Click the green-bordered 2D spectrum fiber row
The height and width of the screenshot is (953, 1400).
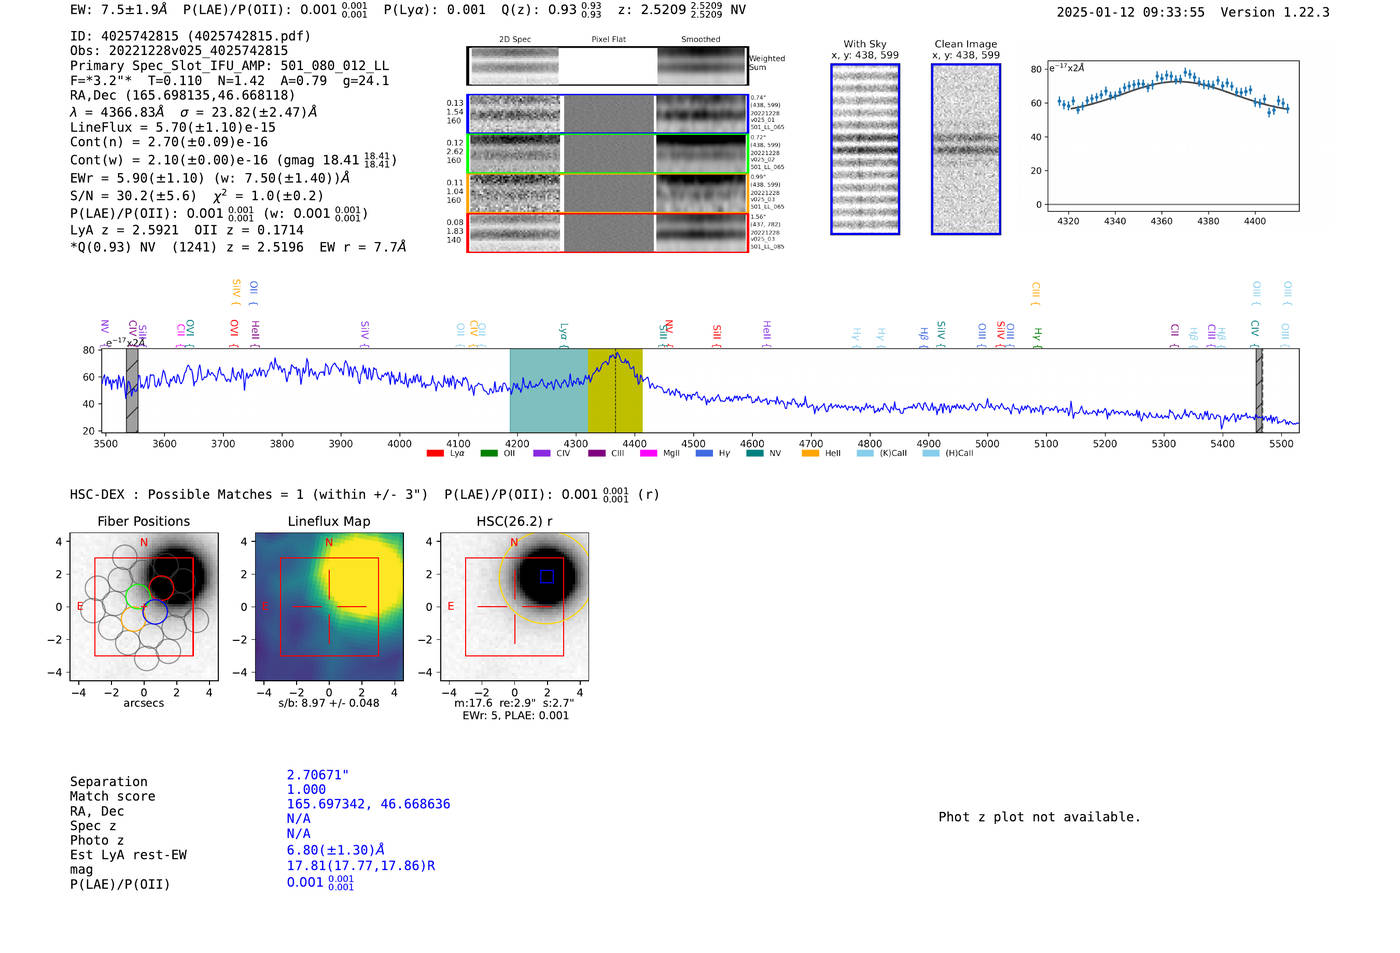pos(607,154)
